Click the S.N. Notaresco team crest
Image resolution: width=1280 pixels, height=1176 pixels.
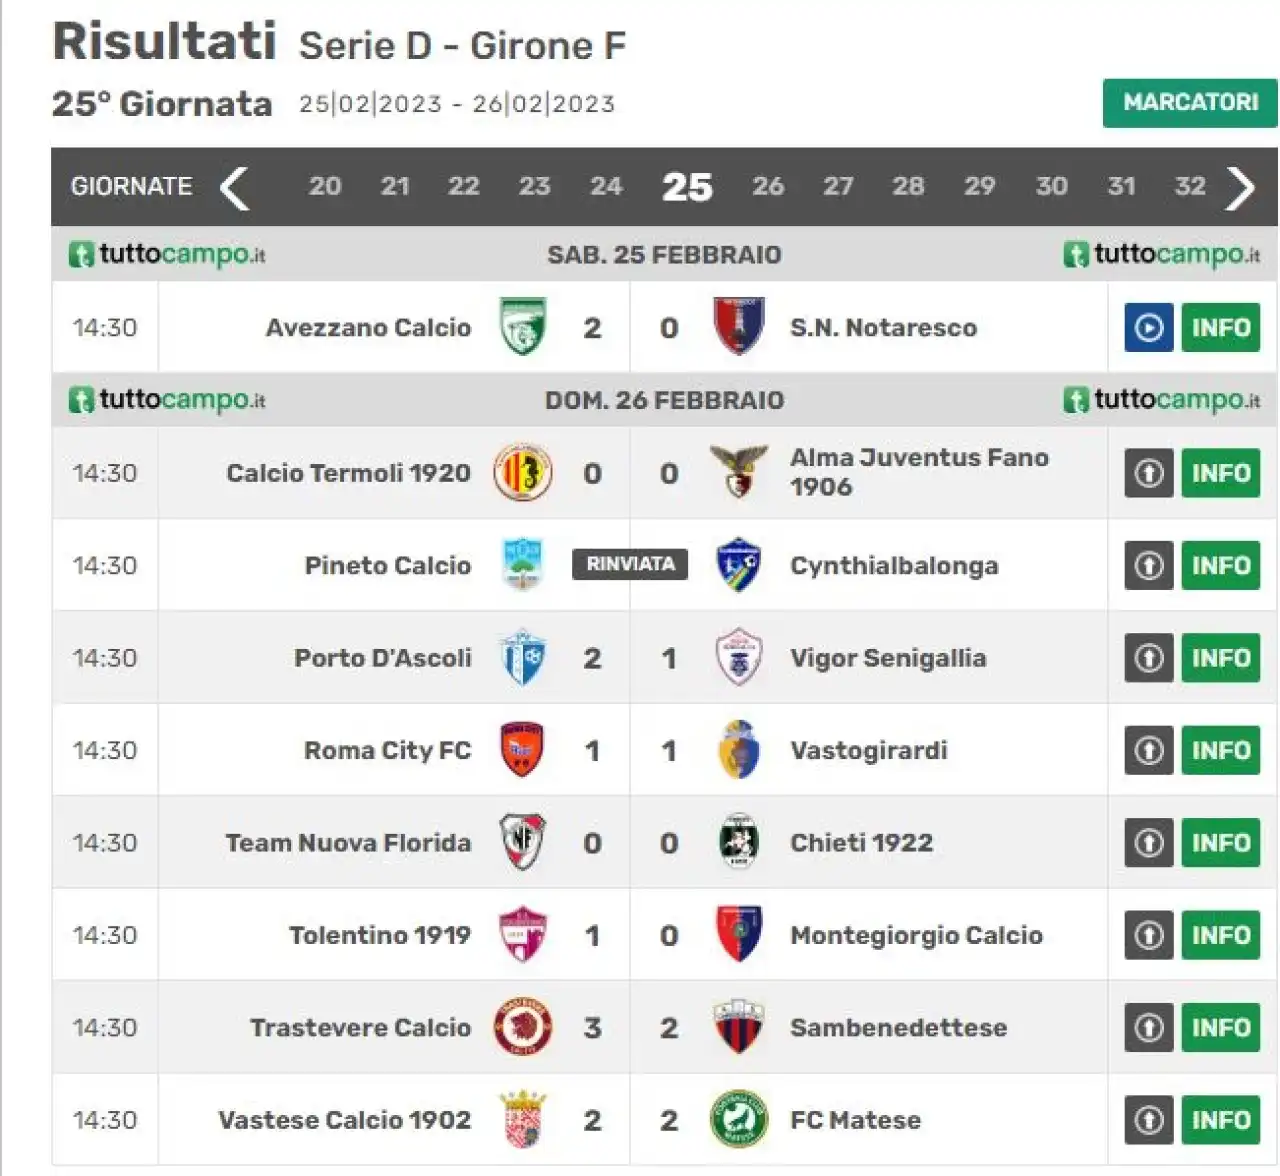click(x=739, y=326)
